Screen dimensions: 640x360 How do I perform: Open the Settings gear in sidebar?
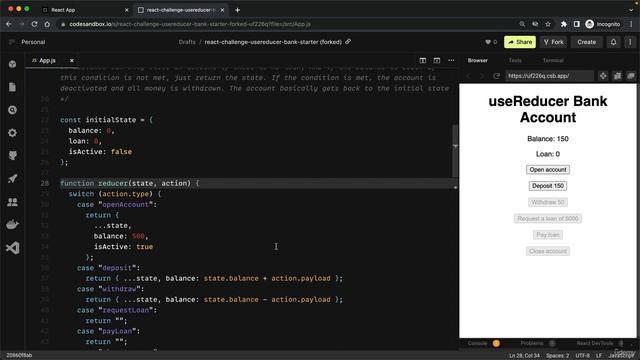pyautogui.click(x=13, y=133)
